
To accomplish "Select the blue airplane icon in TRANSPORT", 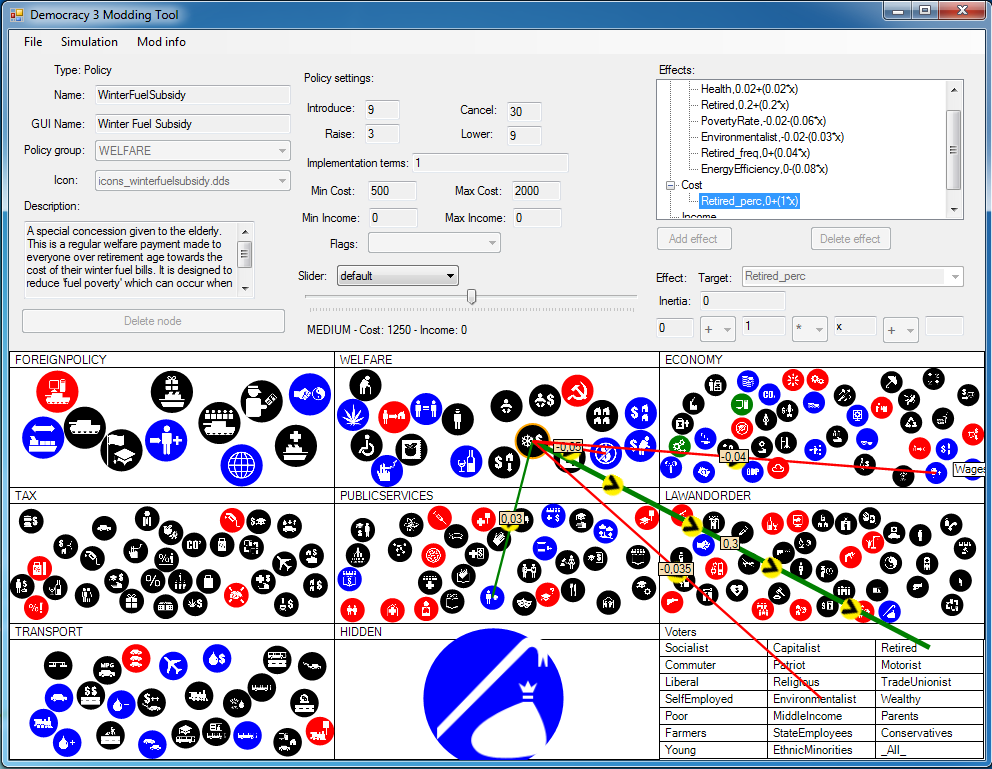I will pos(173,665).
